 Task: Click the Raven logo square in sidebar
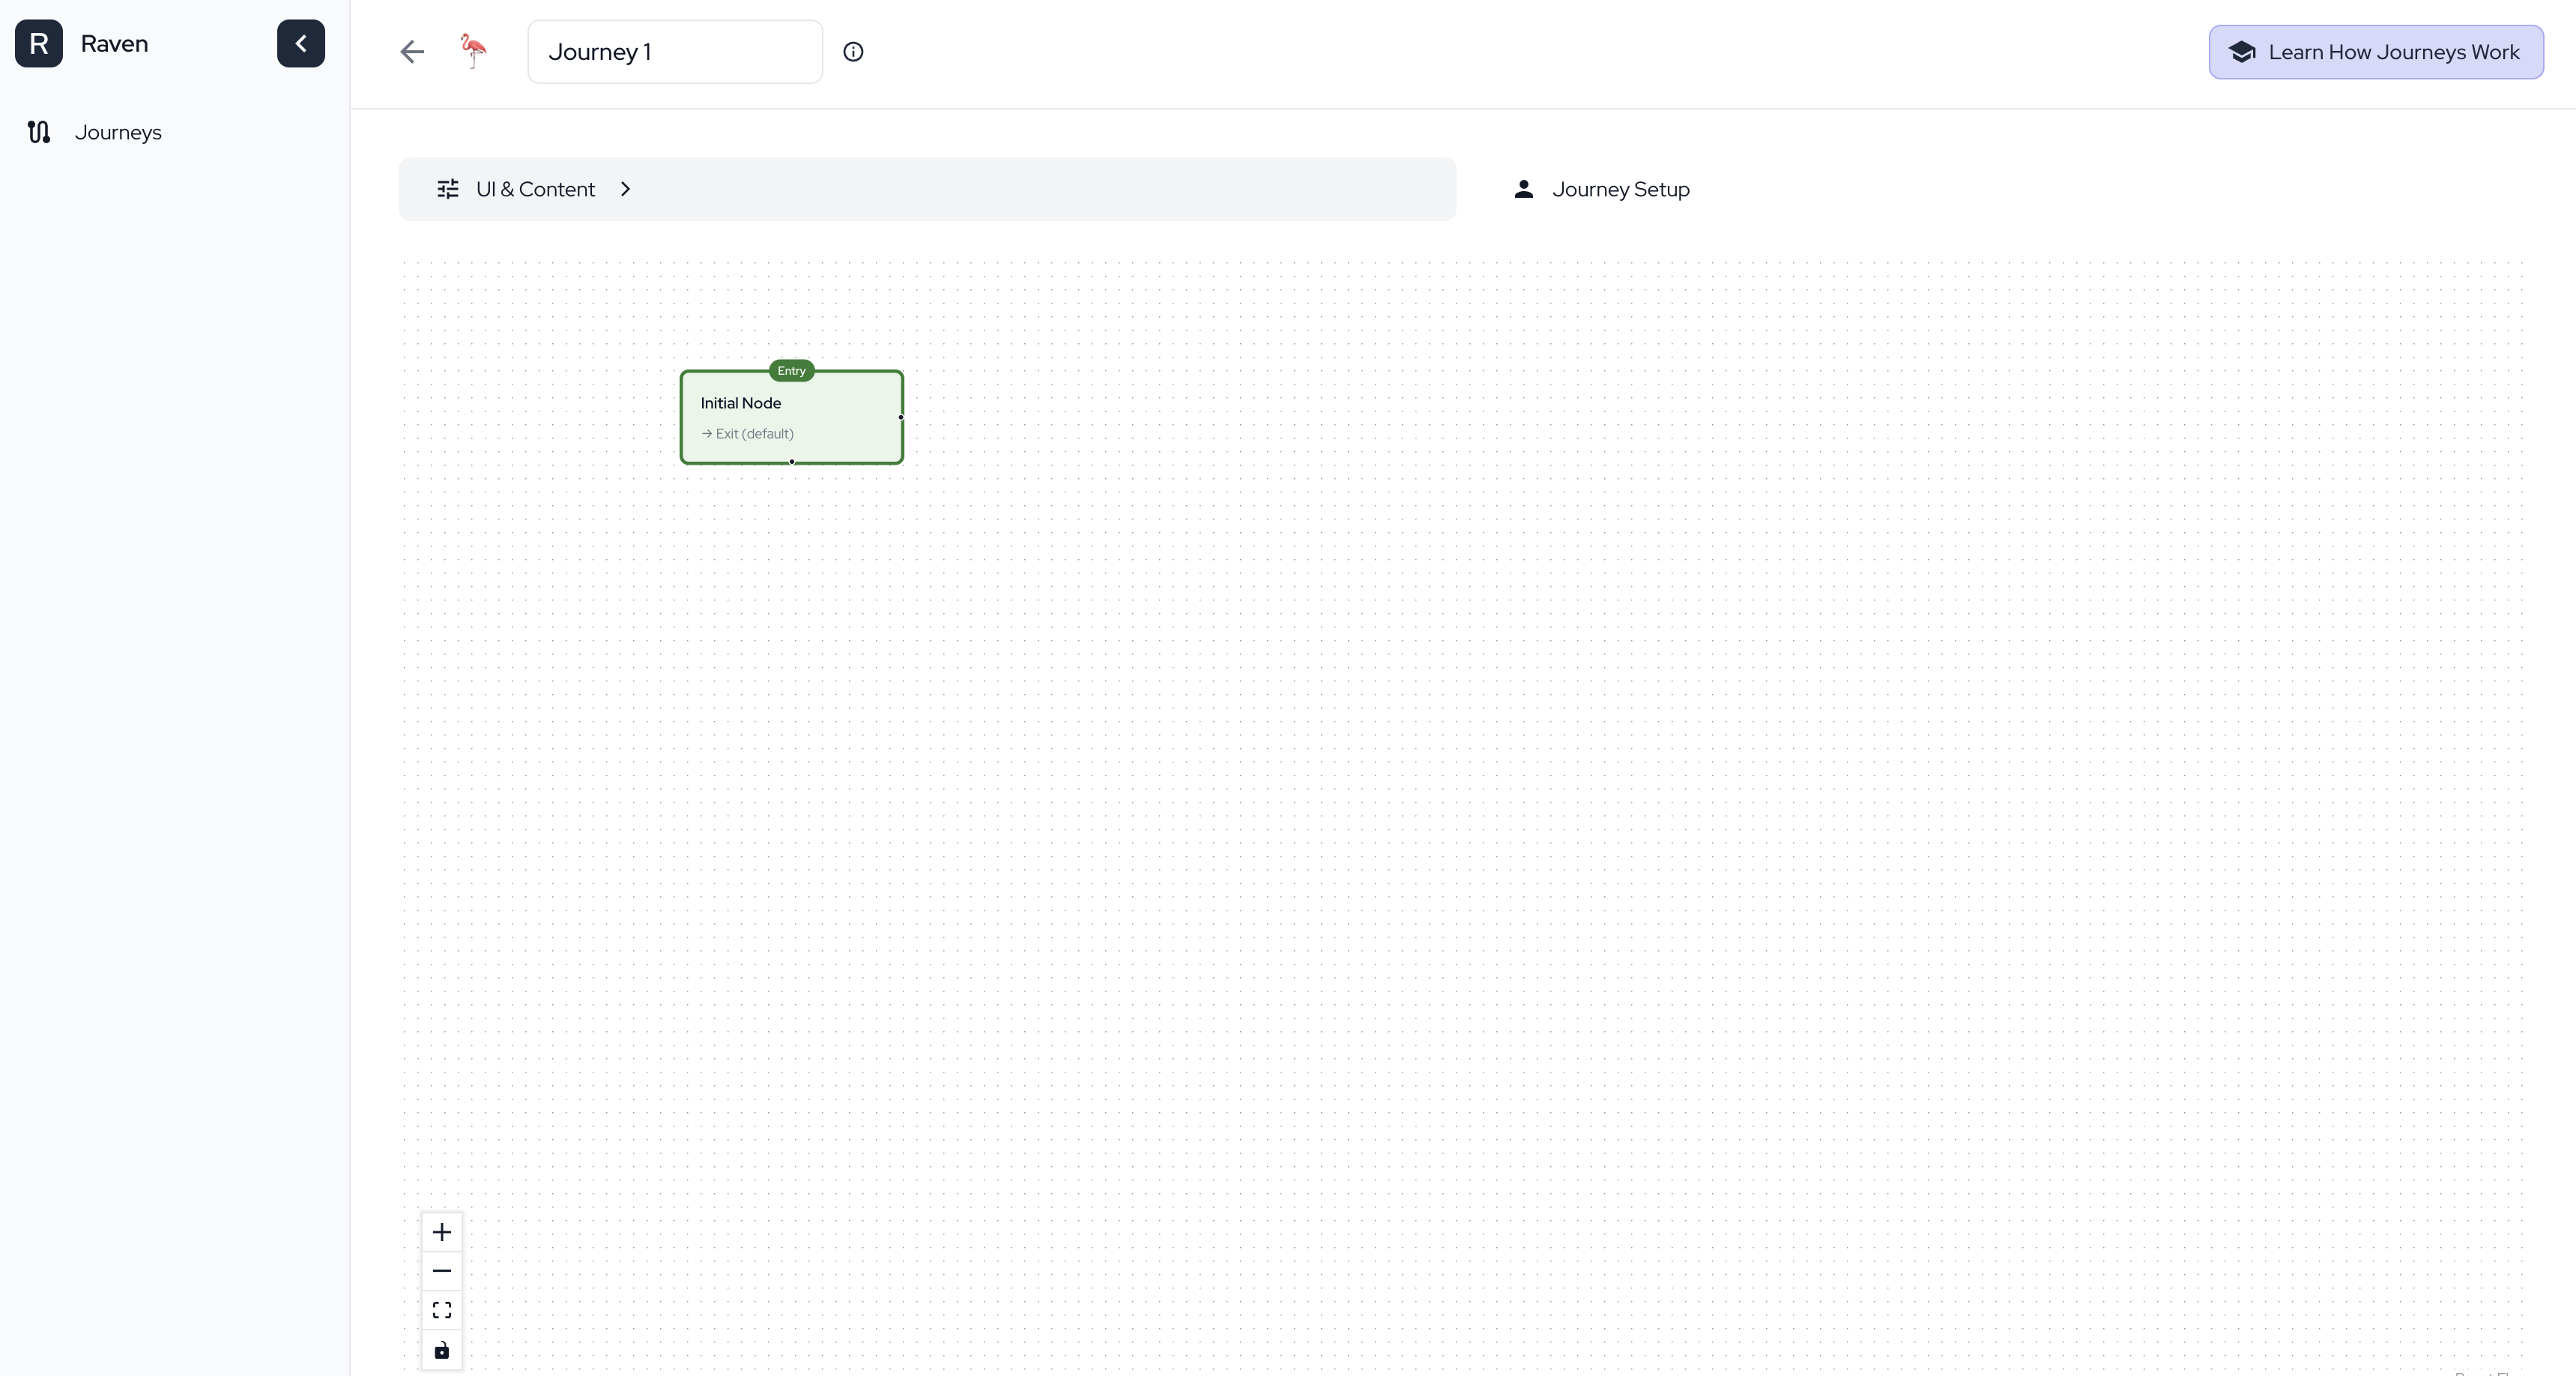point(40,43)
